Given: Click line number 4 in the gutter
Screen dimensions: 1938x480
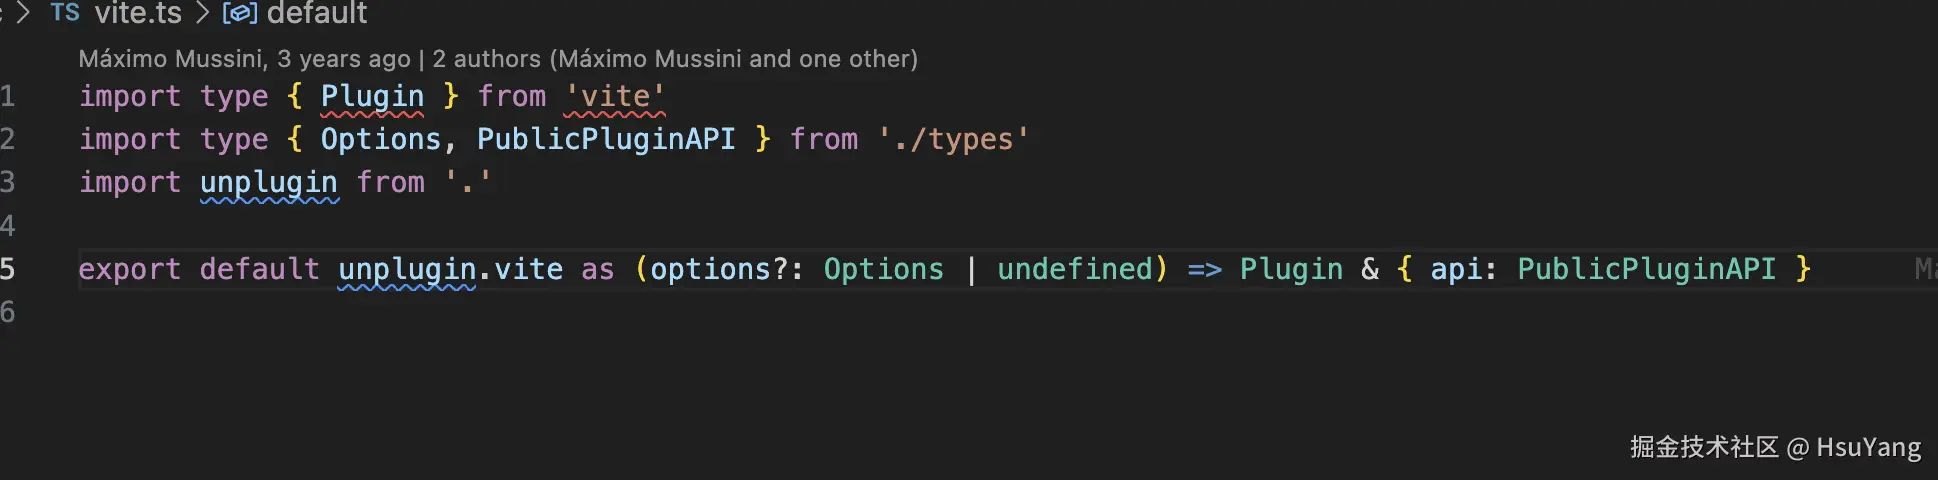Looking at the screenshot, I should (x=8, y=225).
